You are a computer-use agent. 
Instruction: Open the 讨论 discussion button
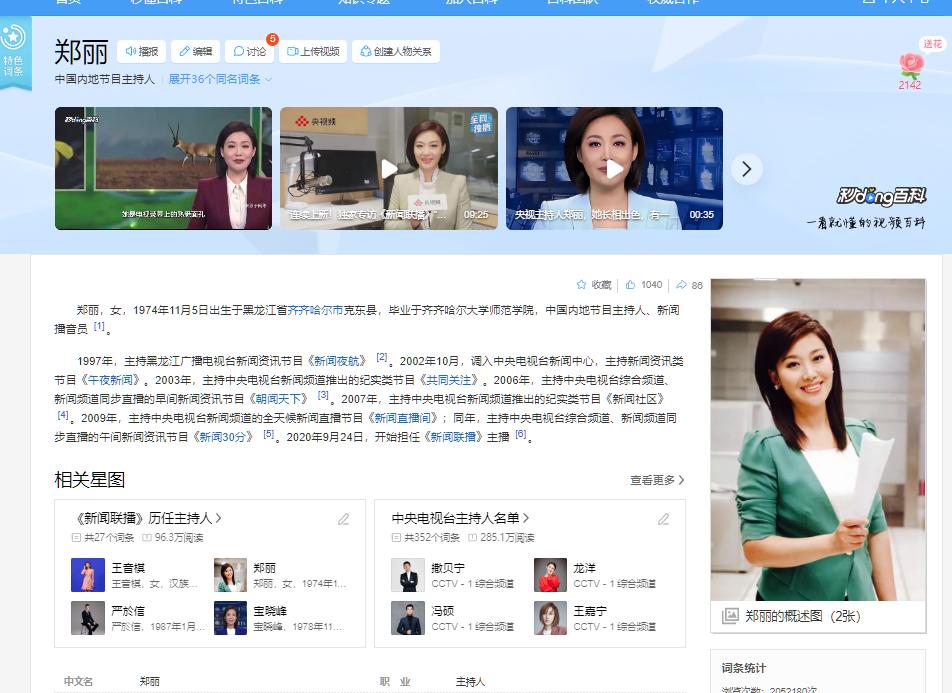pyautogui.click(x=250, y=52)
